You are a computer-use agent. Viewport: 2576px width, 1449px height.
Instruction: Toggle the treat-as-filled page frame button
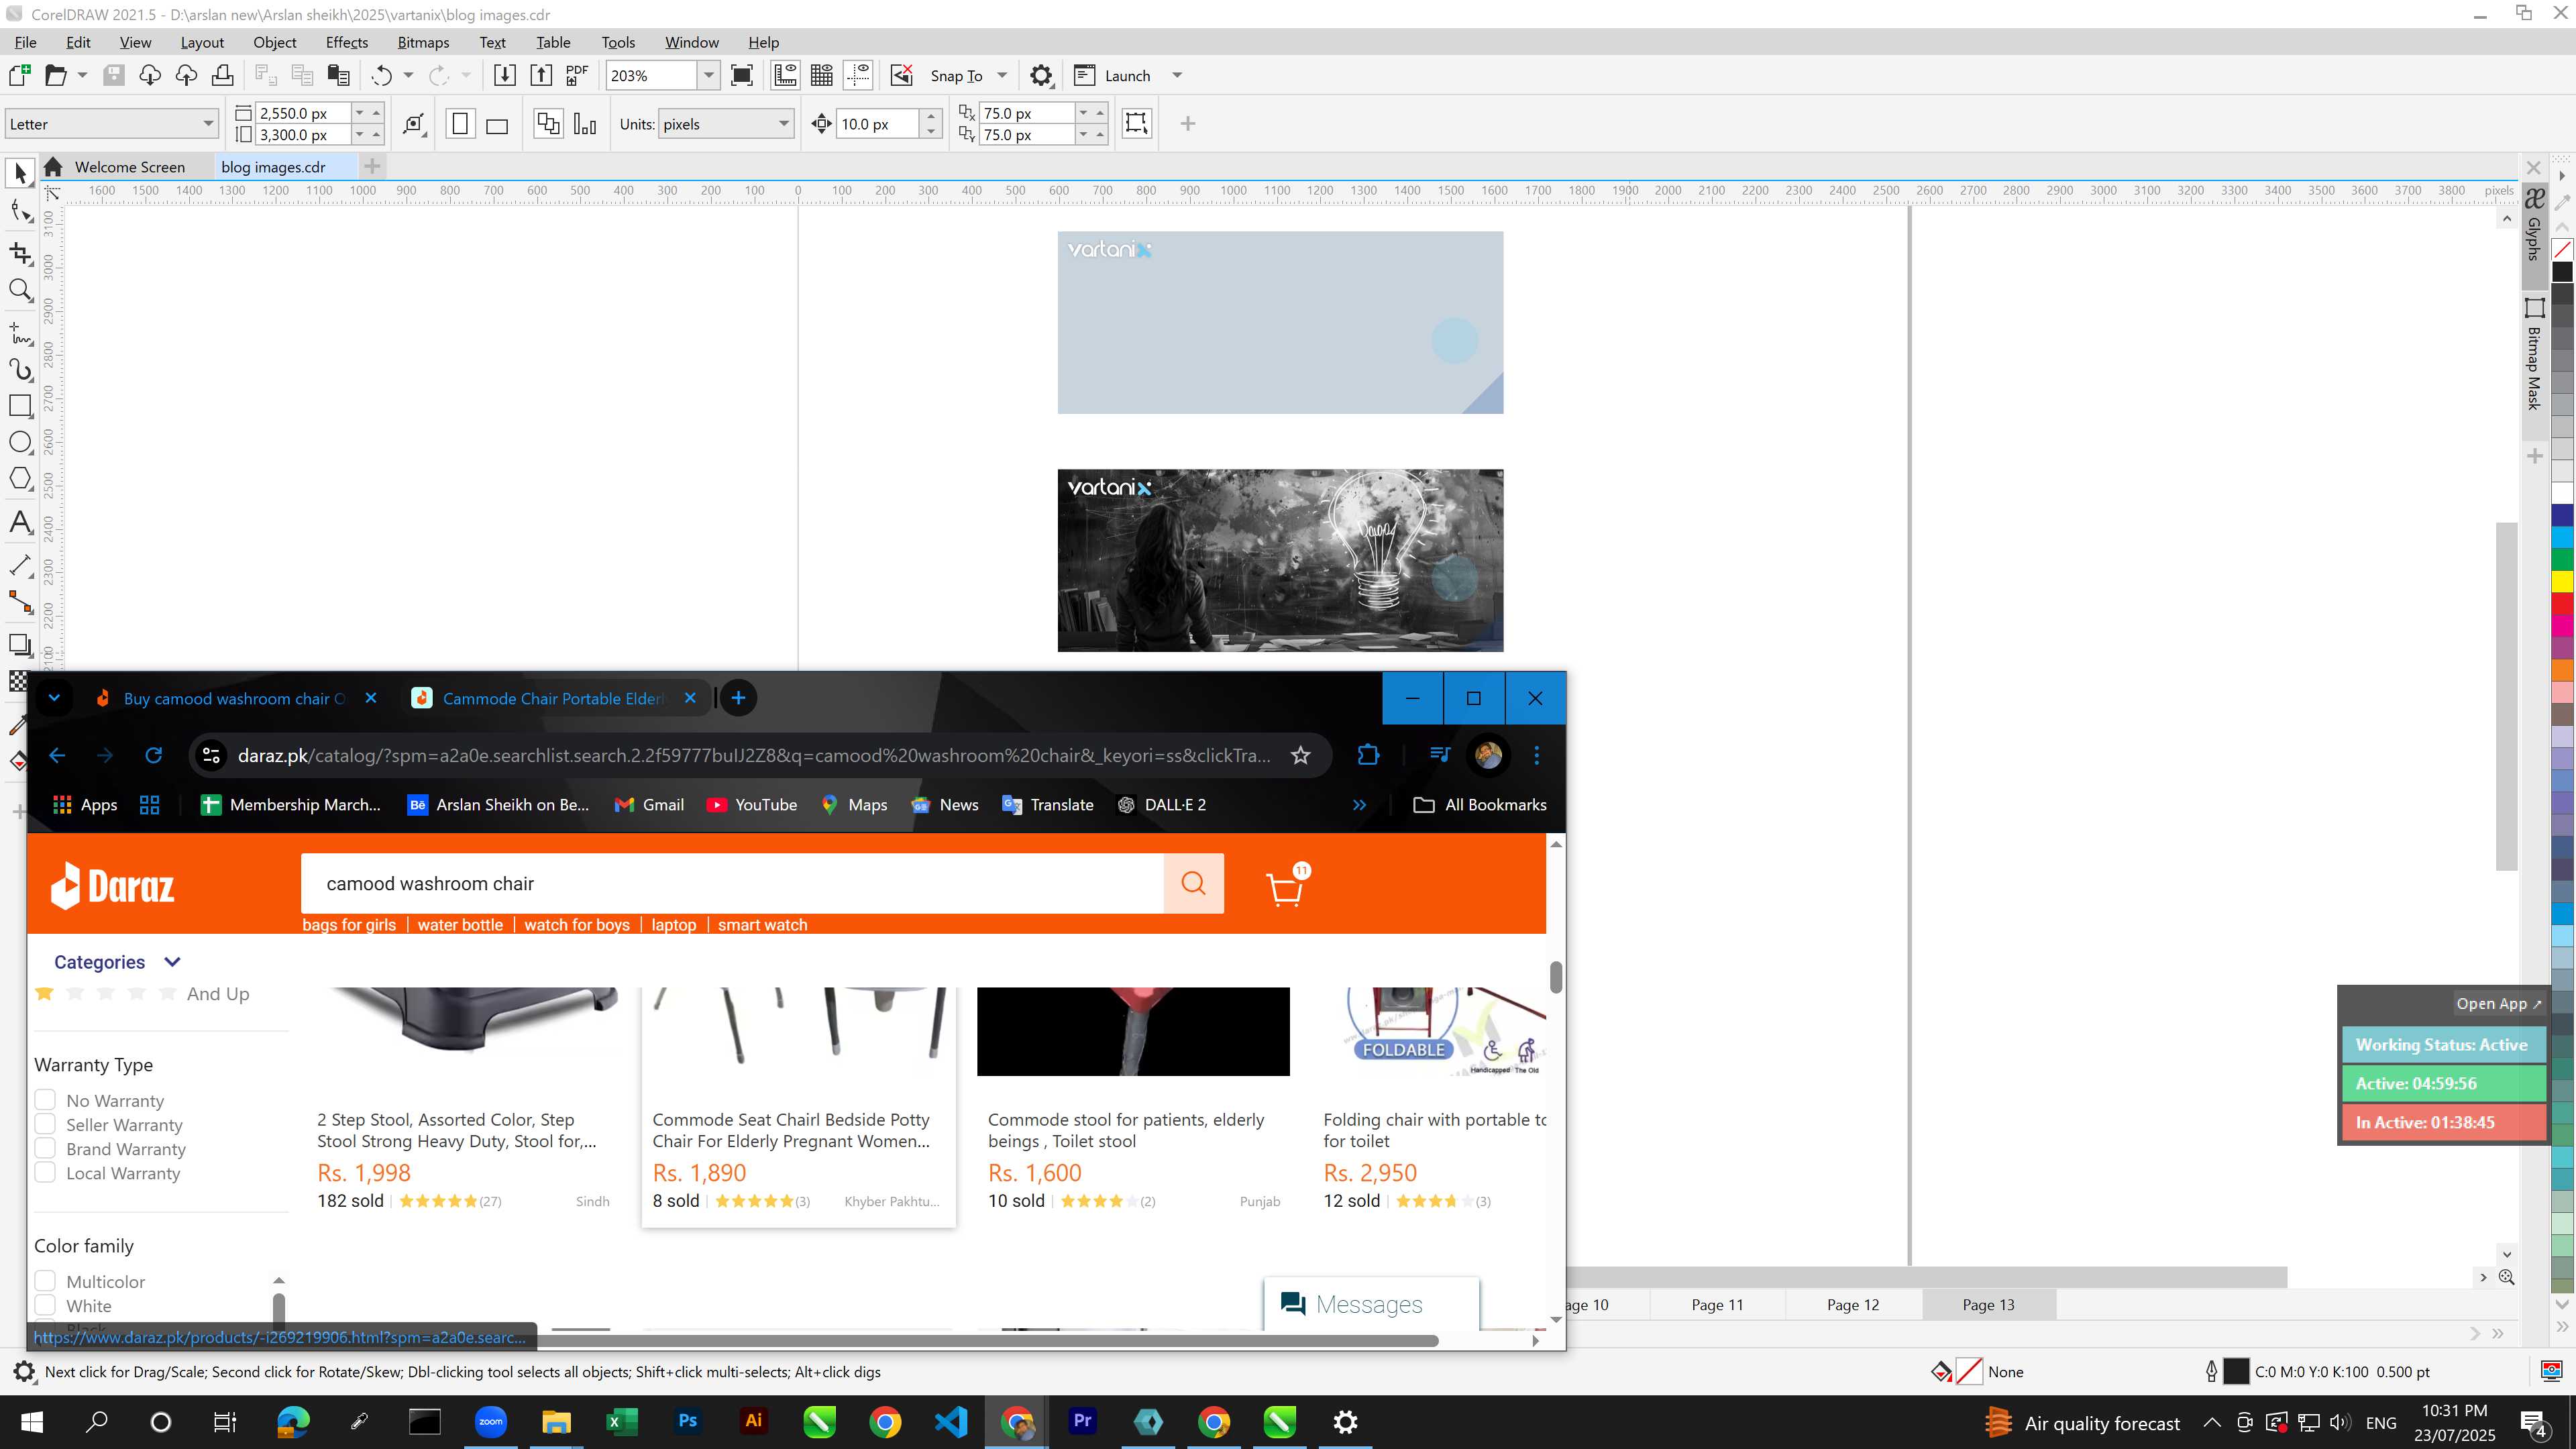point(1136,124)
